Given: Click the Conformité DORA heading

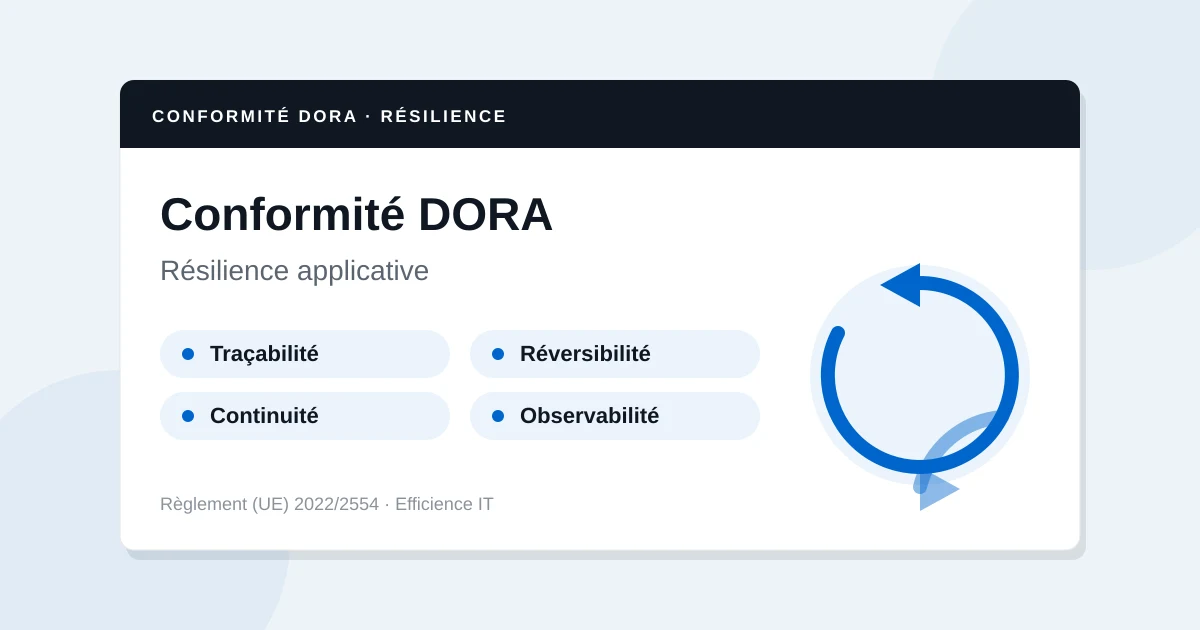Looking at the screenshot, I should (x=356, y=214).
